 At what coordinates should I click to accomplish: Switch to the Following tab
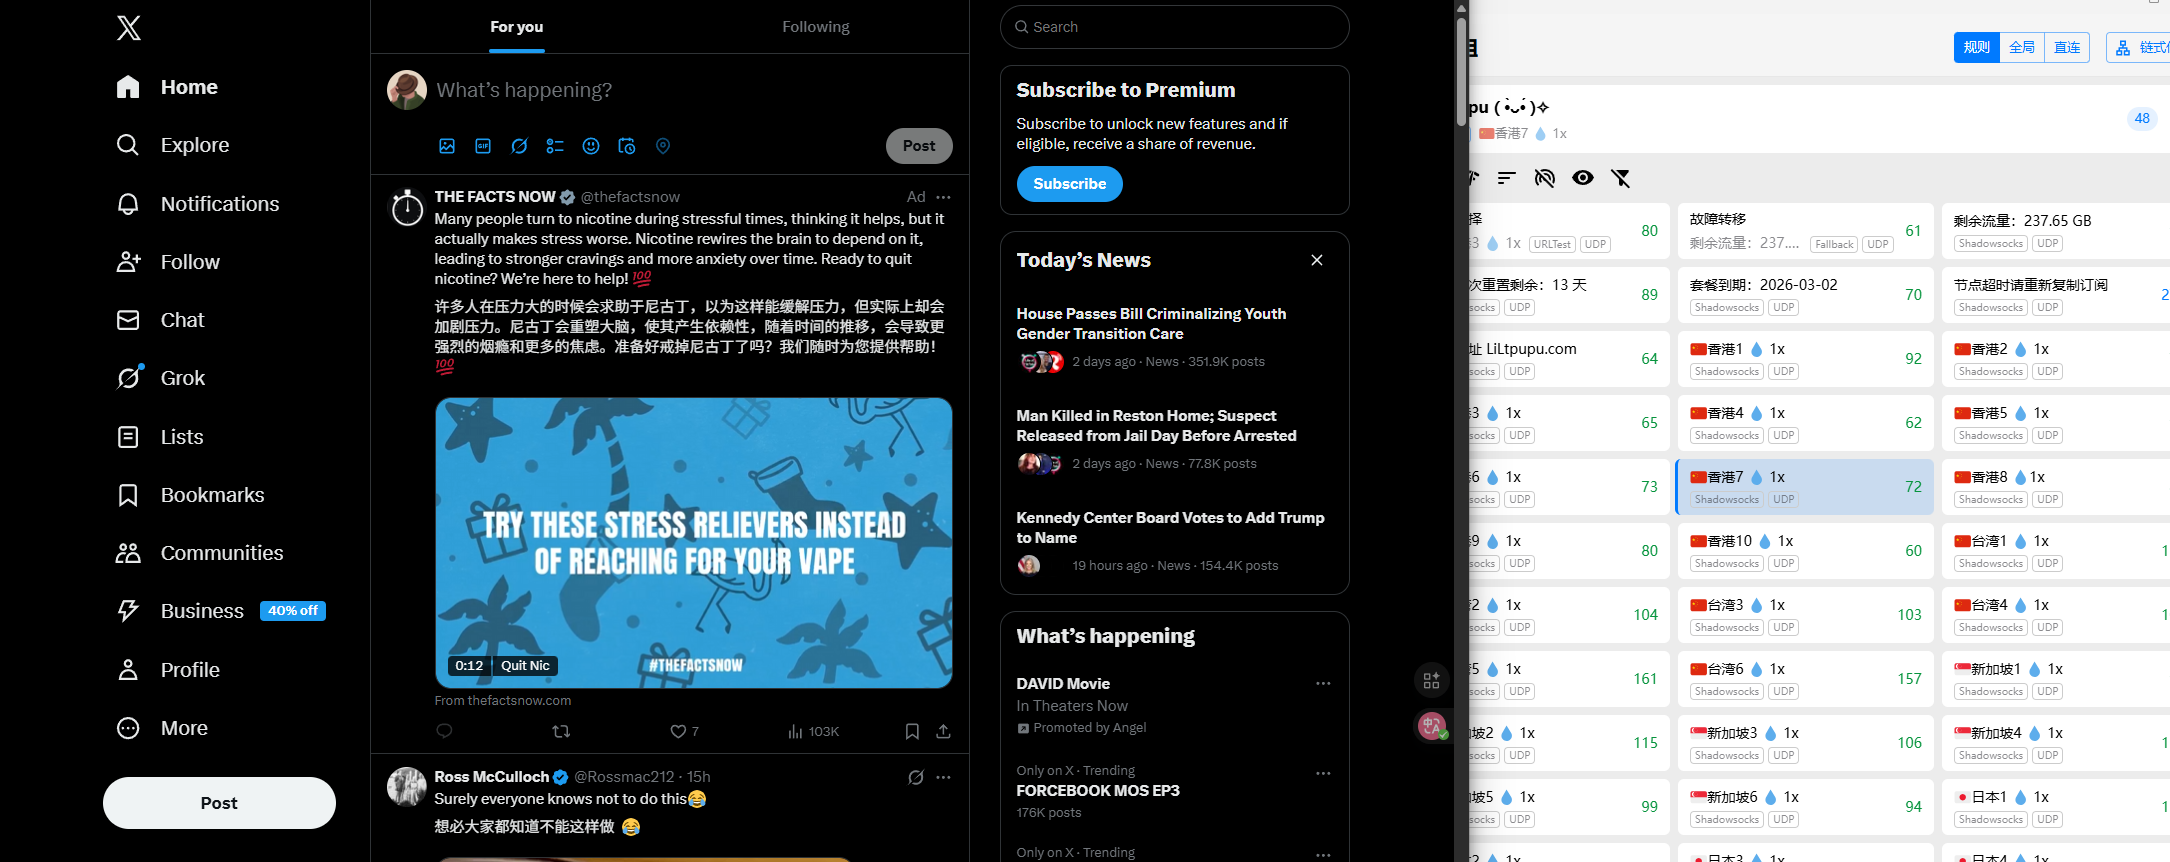pos(815,27)
